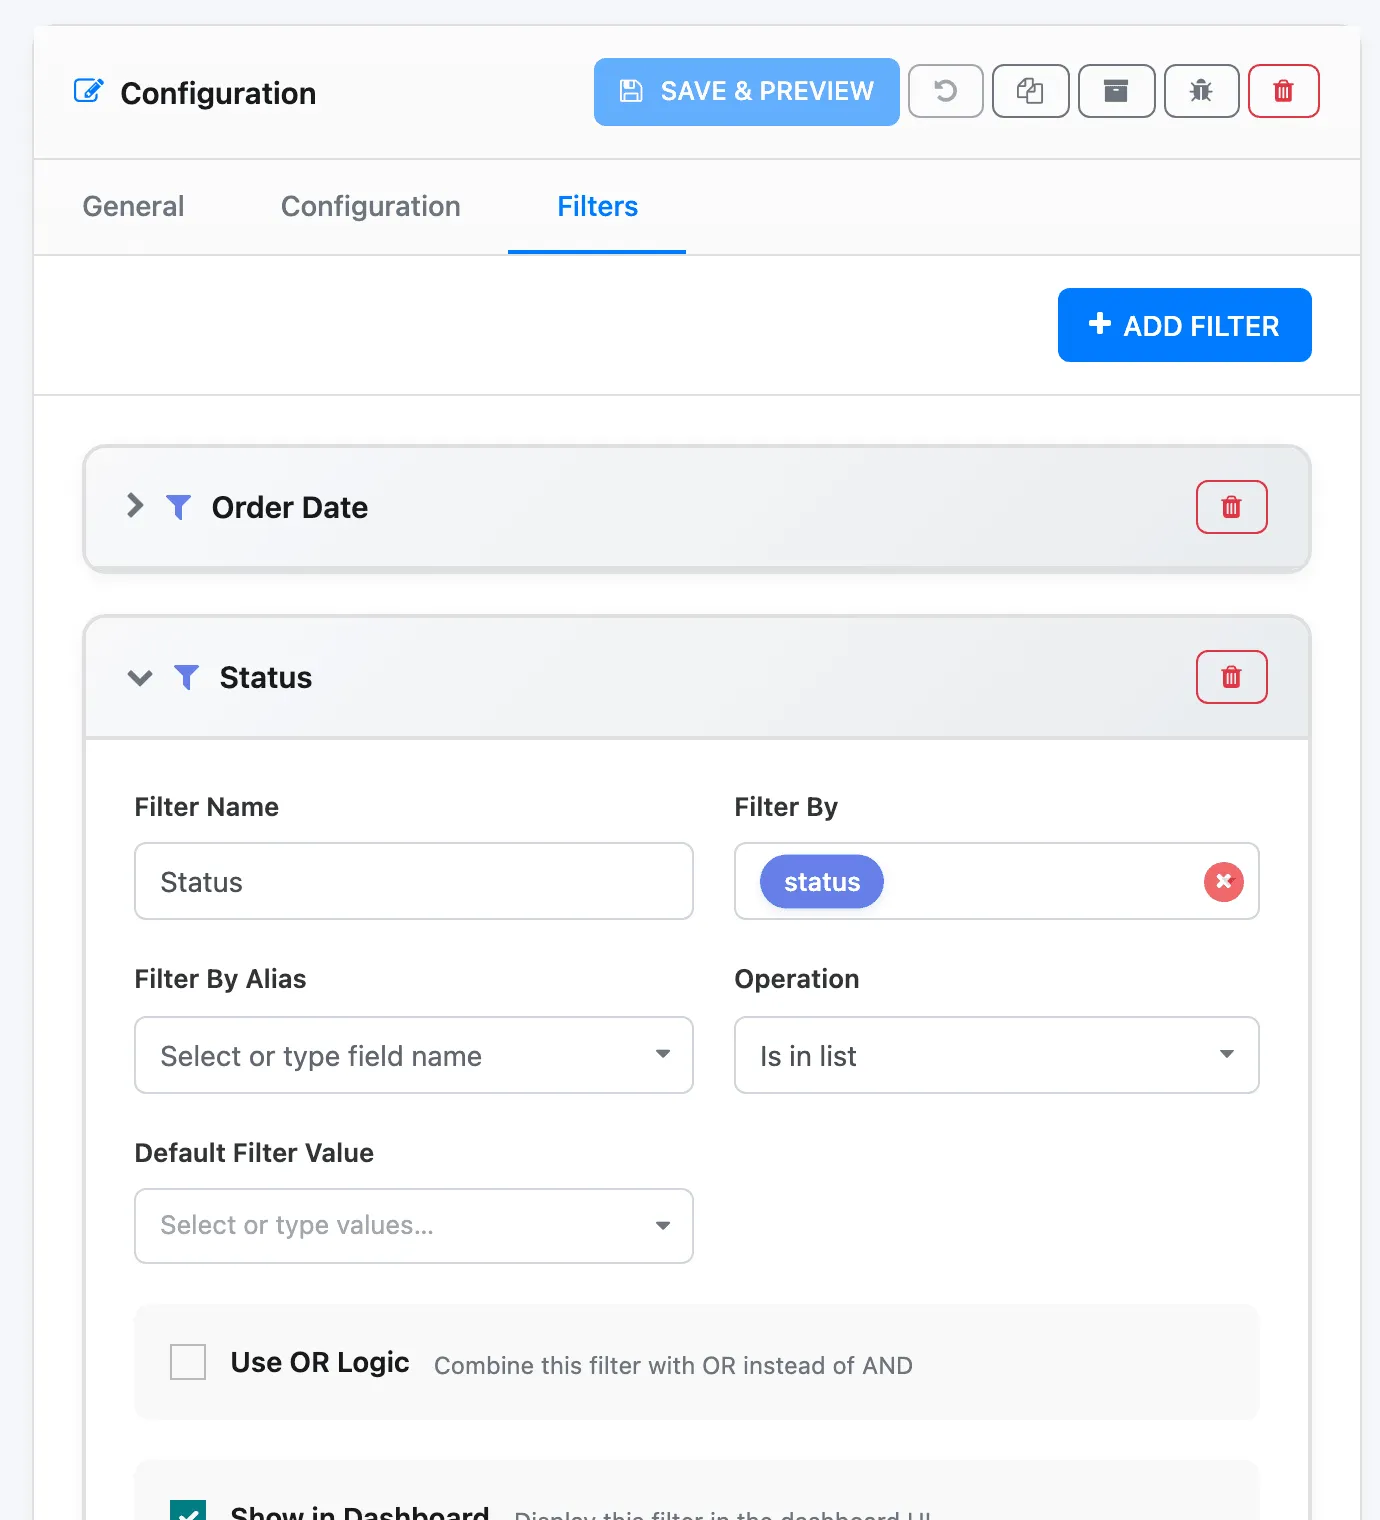Click the Order Date filter title
This screenshot has height=1520, width=1380.
(x=290, y=507)
